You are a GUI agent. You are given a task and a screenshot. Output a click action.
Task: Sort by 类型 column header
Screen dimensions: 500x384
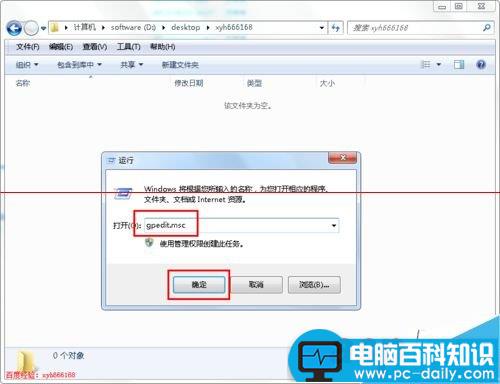pos(254,83)
